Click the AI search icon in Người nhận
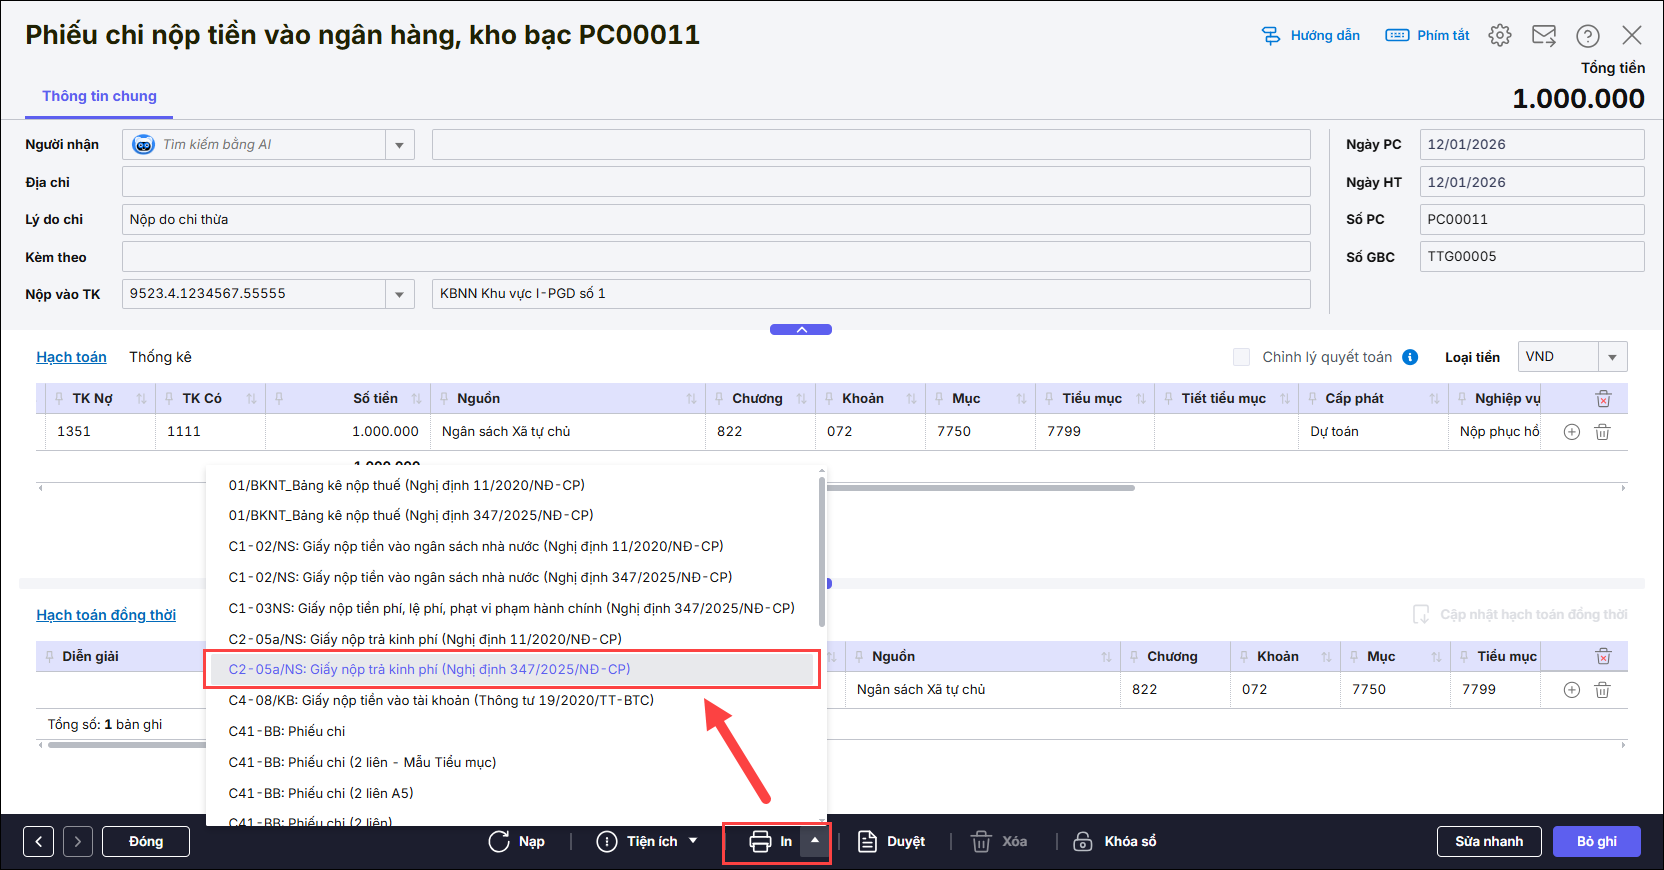 [143, 144]
